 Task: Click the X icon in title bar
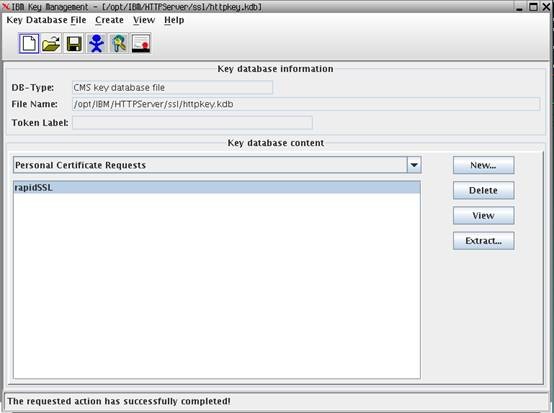[5, 7]
